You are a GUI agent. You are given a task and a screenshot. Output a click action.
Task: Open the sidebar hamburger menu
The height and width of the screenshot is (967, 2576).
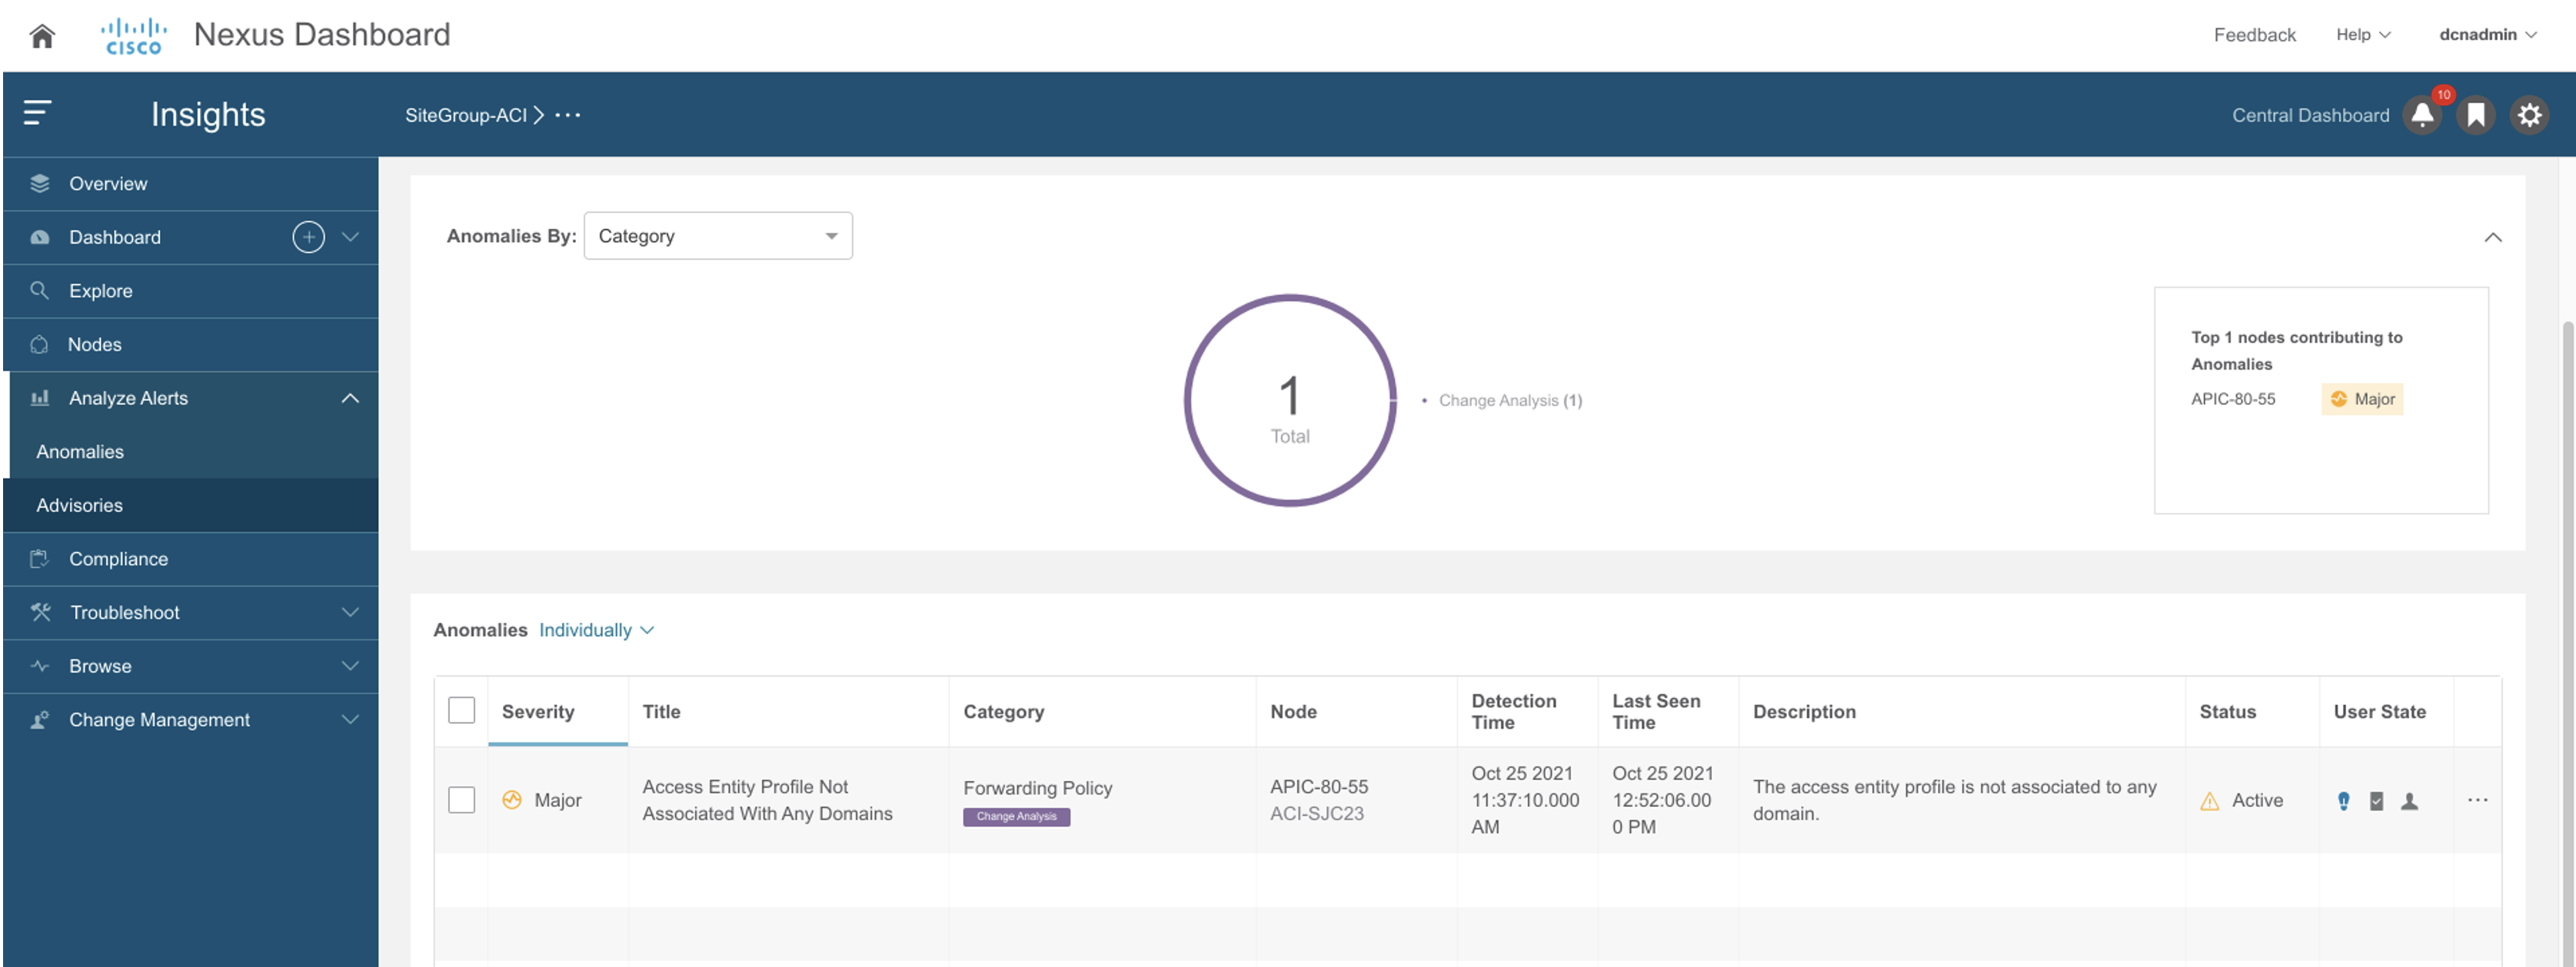click(x=37, y=113)
